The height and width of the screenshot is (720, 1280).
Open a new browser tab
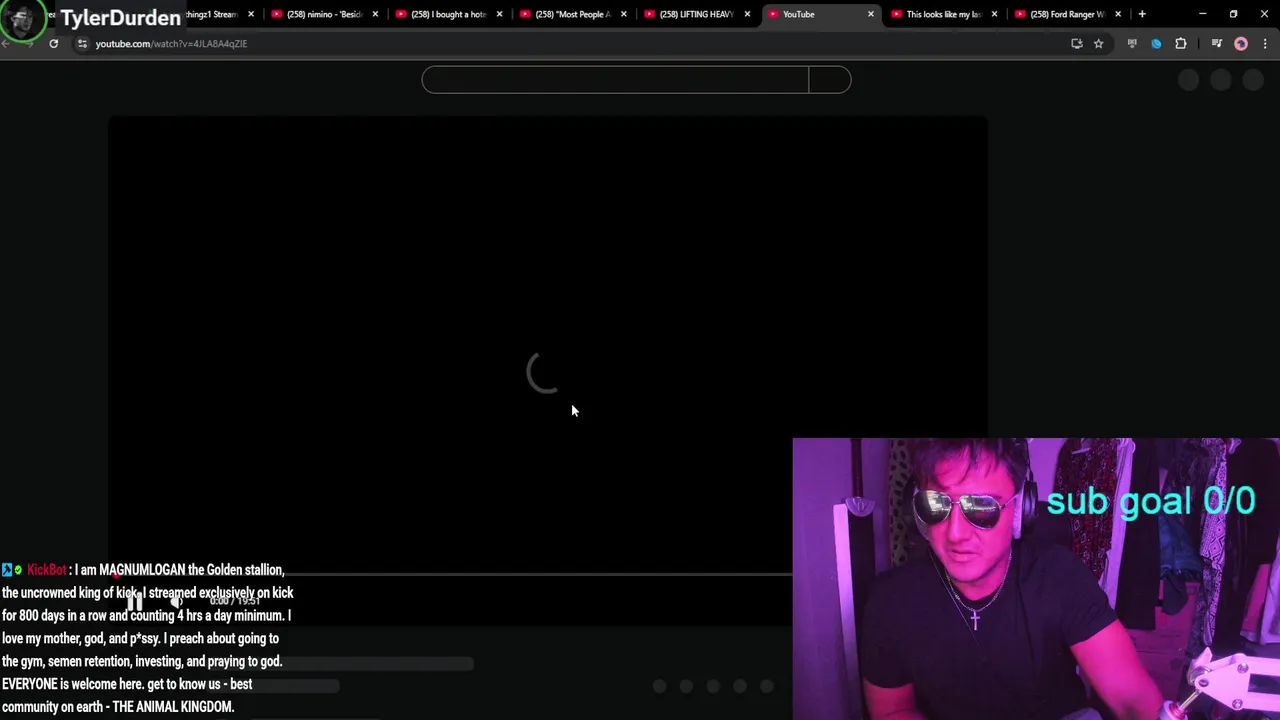(1142, 14)
